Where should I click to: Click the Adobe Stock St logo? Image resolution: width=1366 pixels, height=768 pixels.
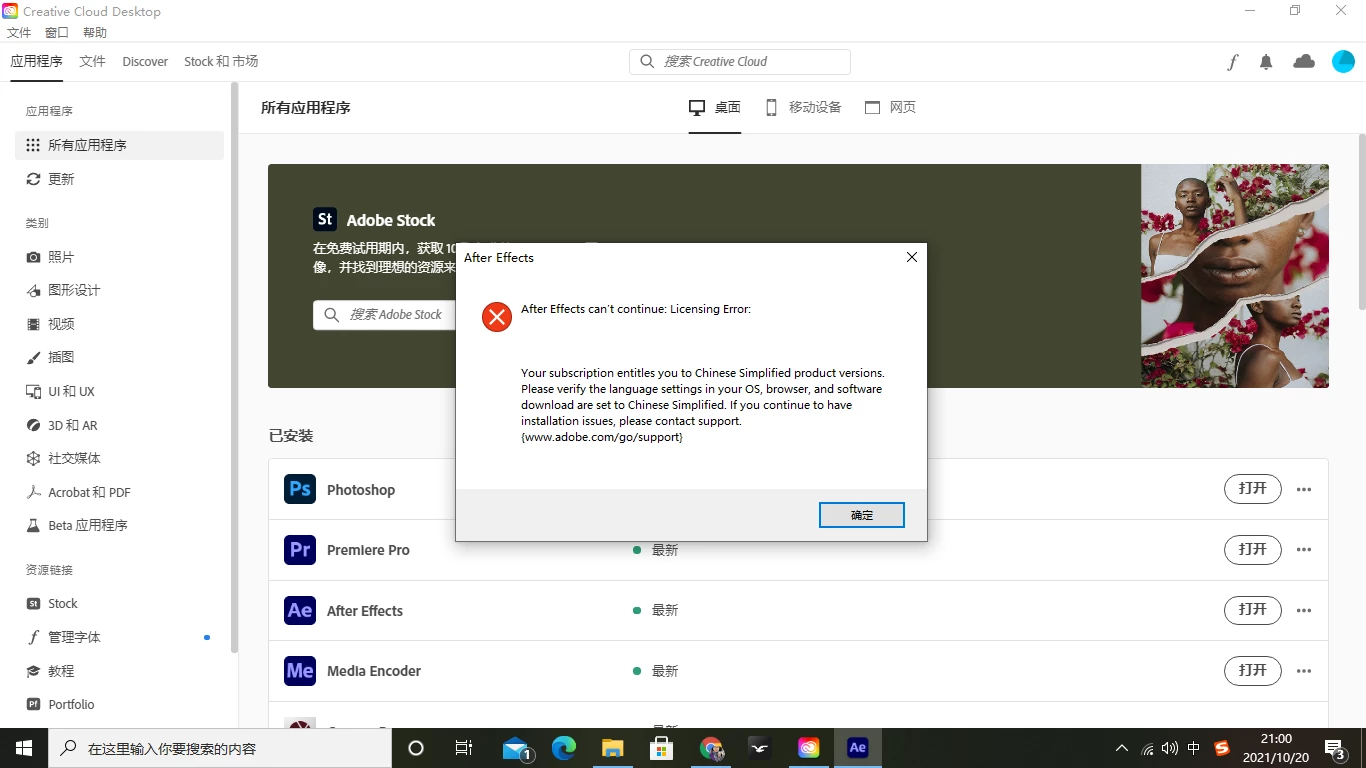click(x=325, y=219)
